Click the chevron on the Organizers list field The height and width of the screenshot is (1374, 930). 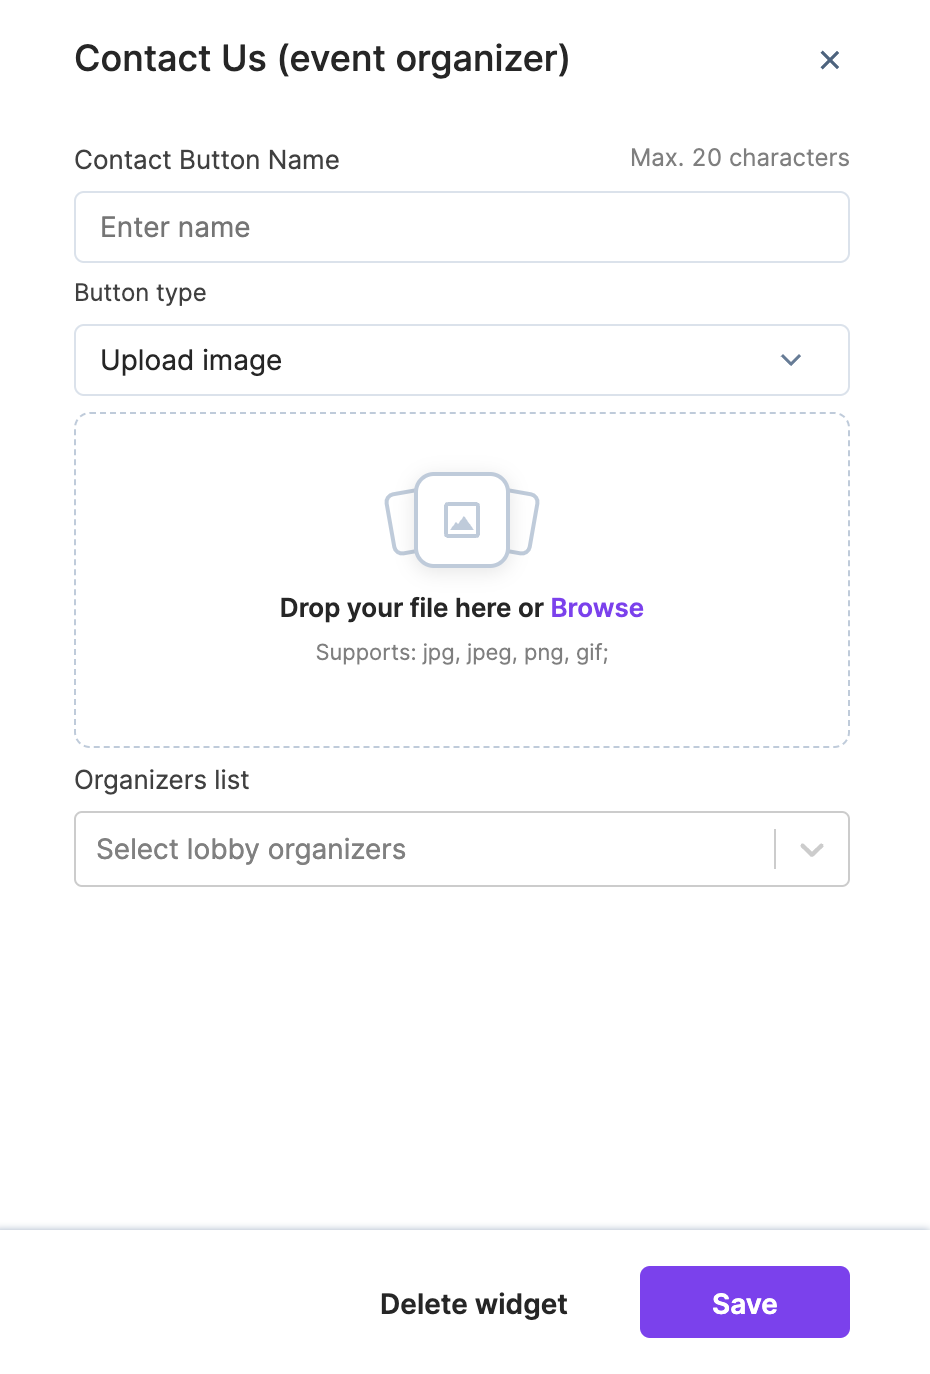tap(810, 849)
